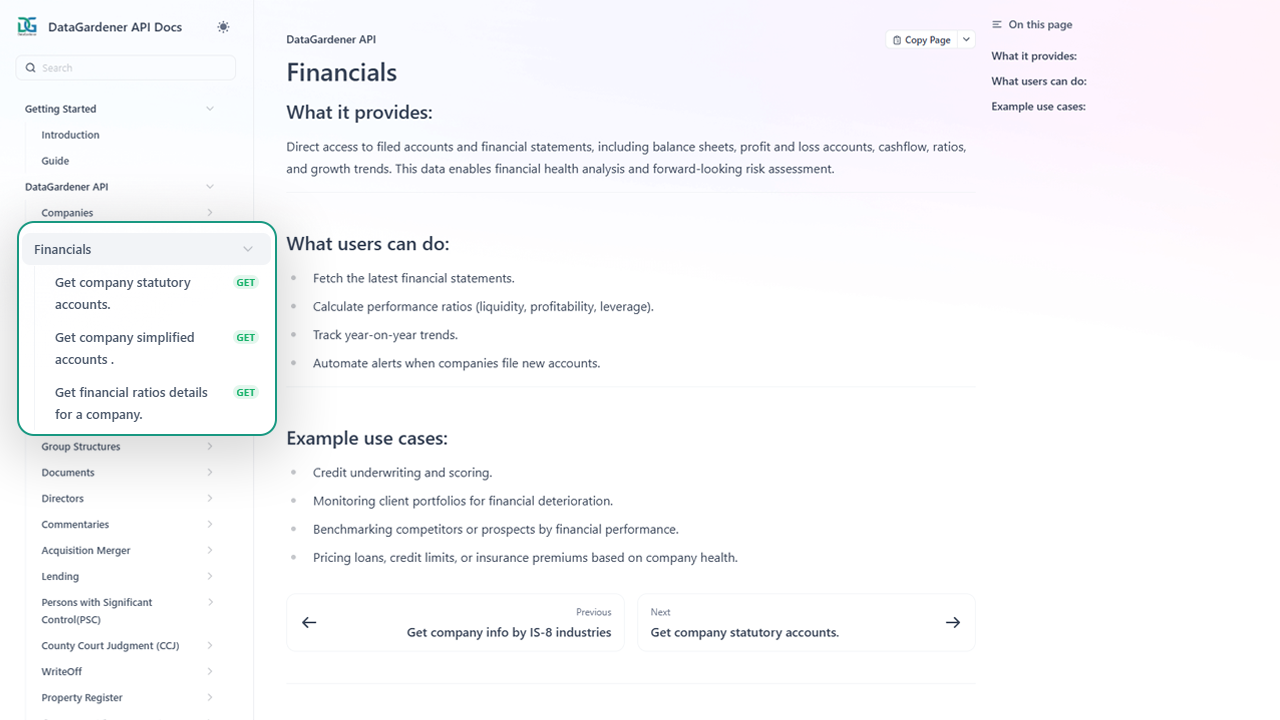
Task: Collapse the Getting Started section chevron
Action: pyautogui.click(x=210, y=109)
